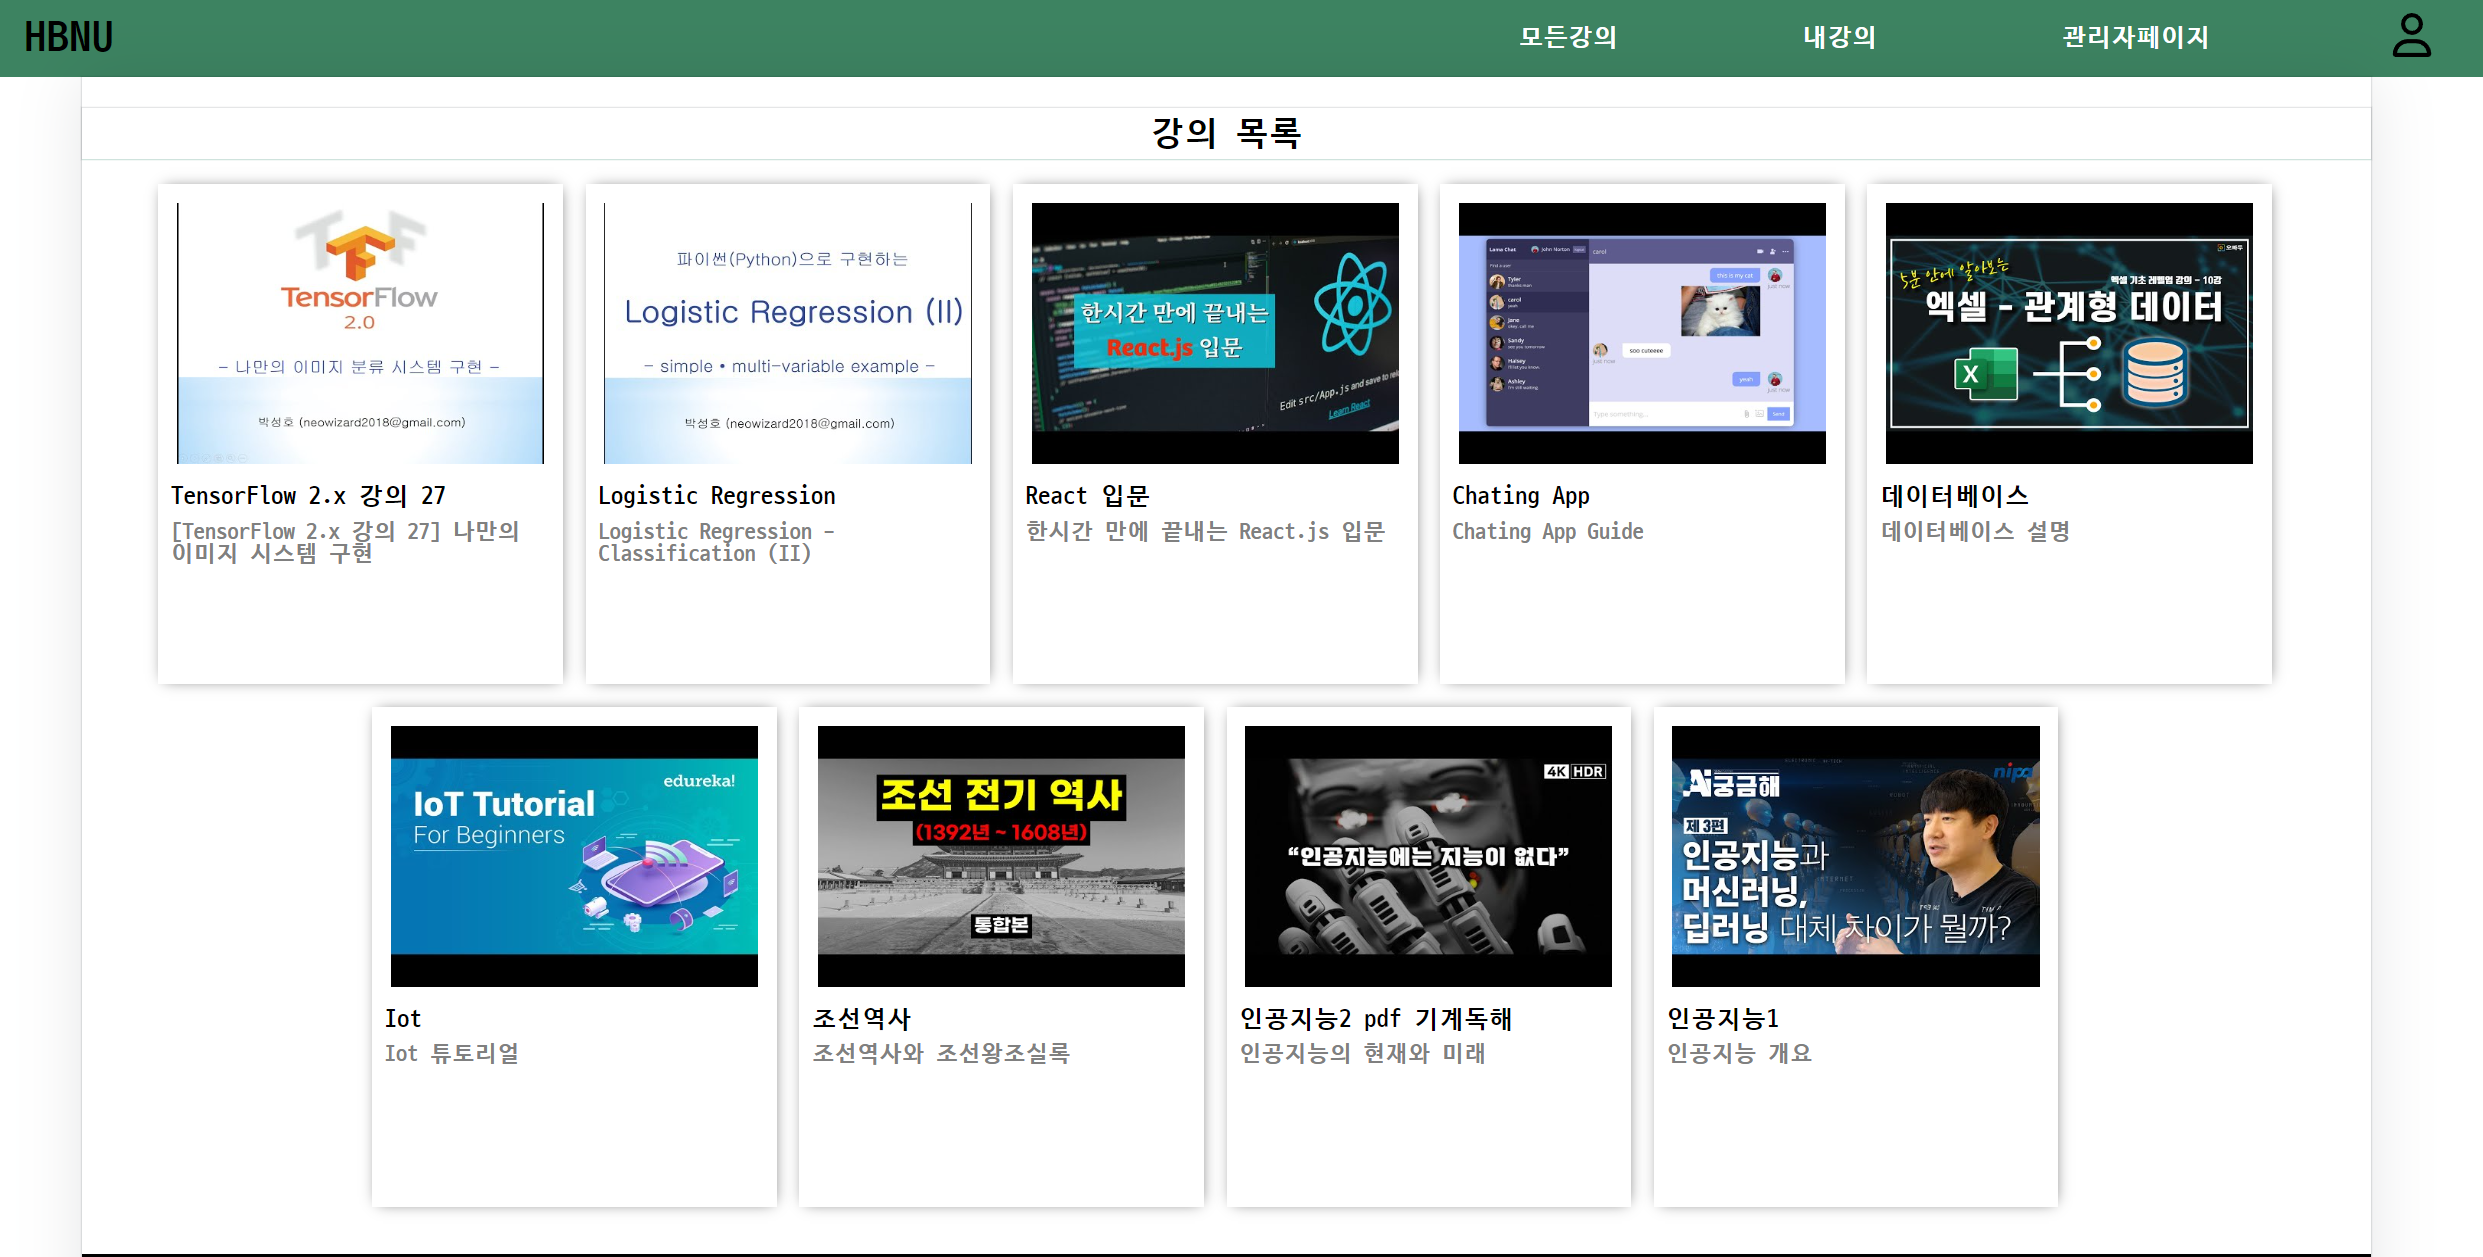
Task: Select title 'Iot'
Action: 403,1019
